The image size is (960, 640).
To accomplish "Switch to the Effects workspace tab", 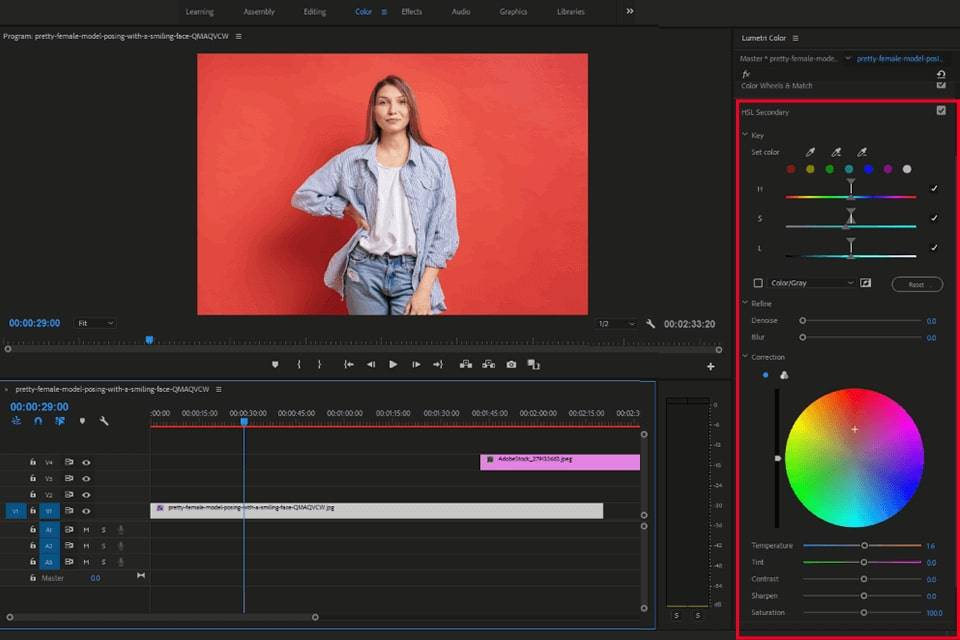I will (411, 12).
